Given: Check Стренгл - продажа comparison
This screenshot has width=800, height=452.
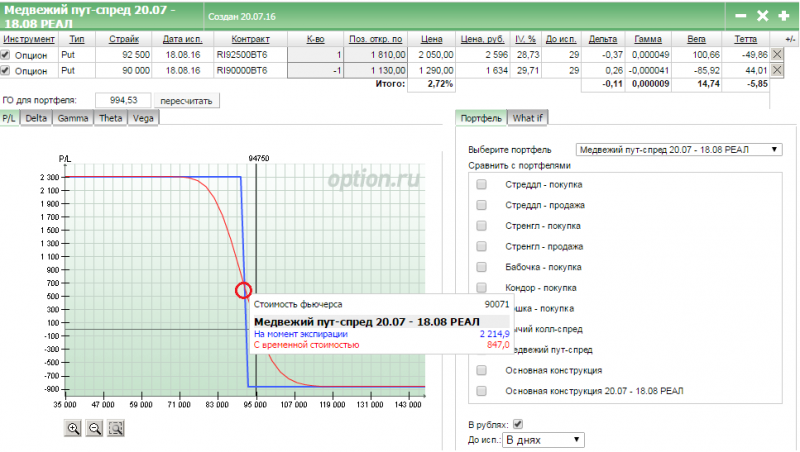Looking at the screenshot, I should [481, 246].
